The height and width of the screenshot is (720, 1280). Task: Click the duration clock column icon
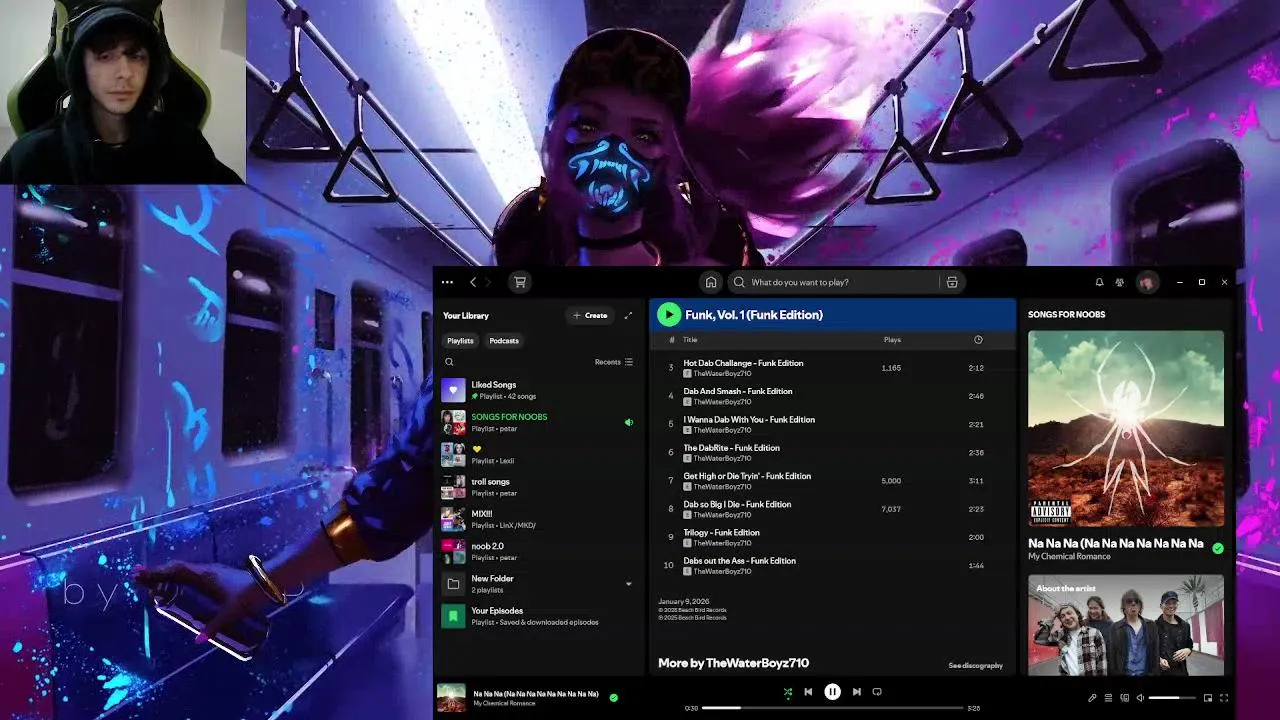point(978,340)
